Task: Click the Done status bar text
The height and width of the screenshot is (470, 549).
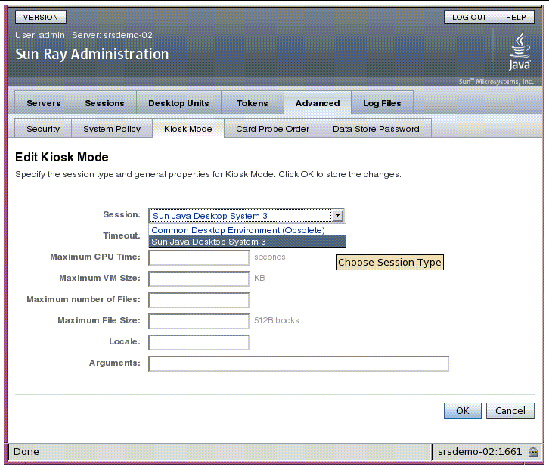Action: coord(26,452)
